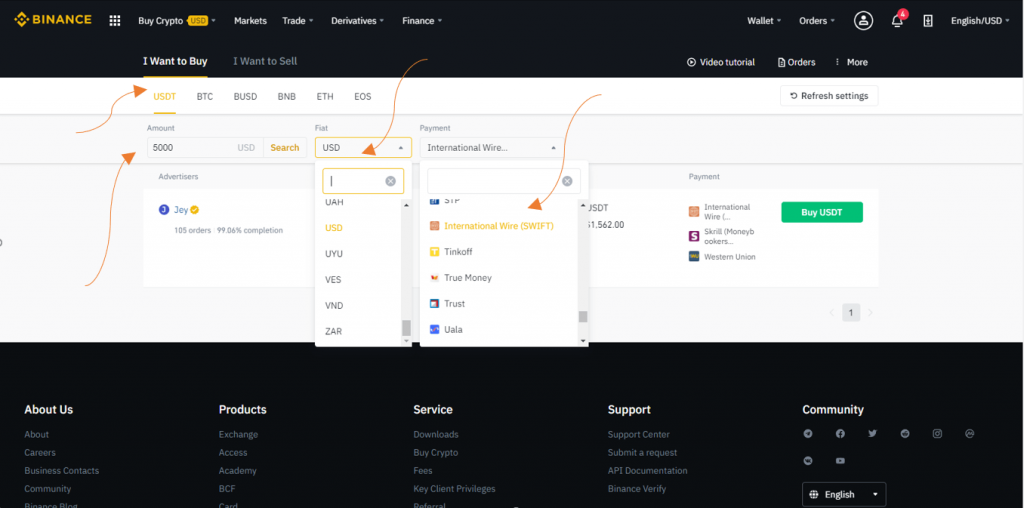Image resolution: width=1024 pixels, height=508 pixels.
Task: Click the Payment dropdown search input
Action: coord(504,181)
